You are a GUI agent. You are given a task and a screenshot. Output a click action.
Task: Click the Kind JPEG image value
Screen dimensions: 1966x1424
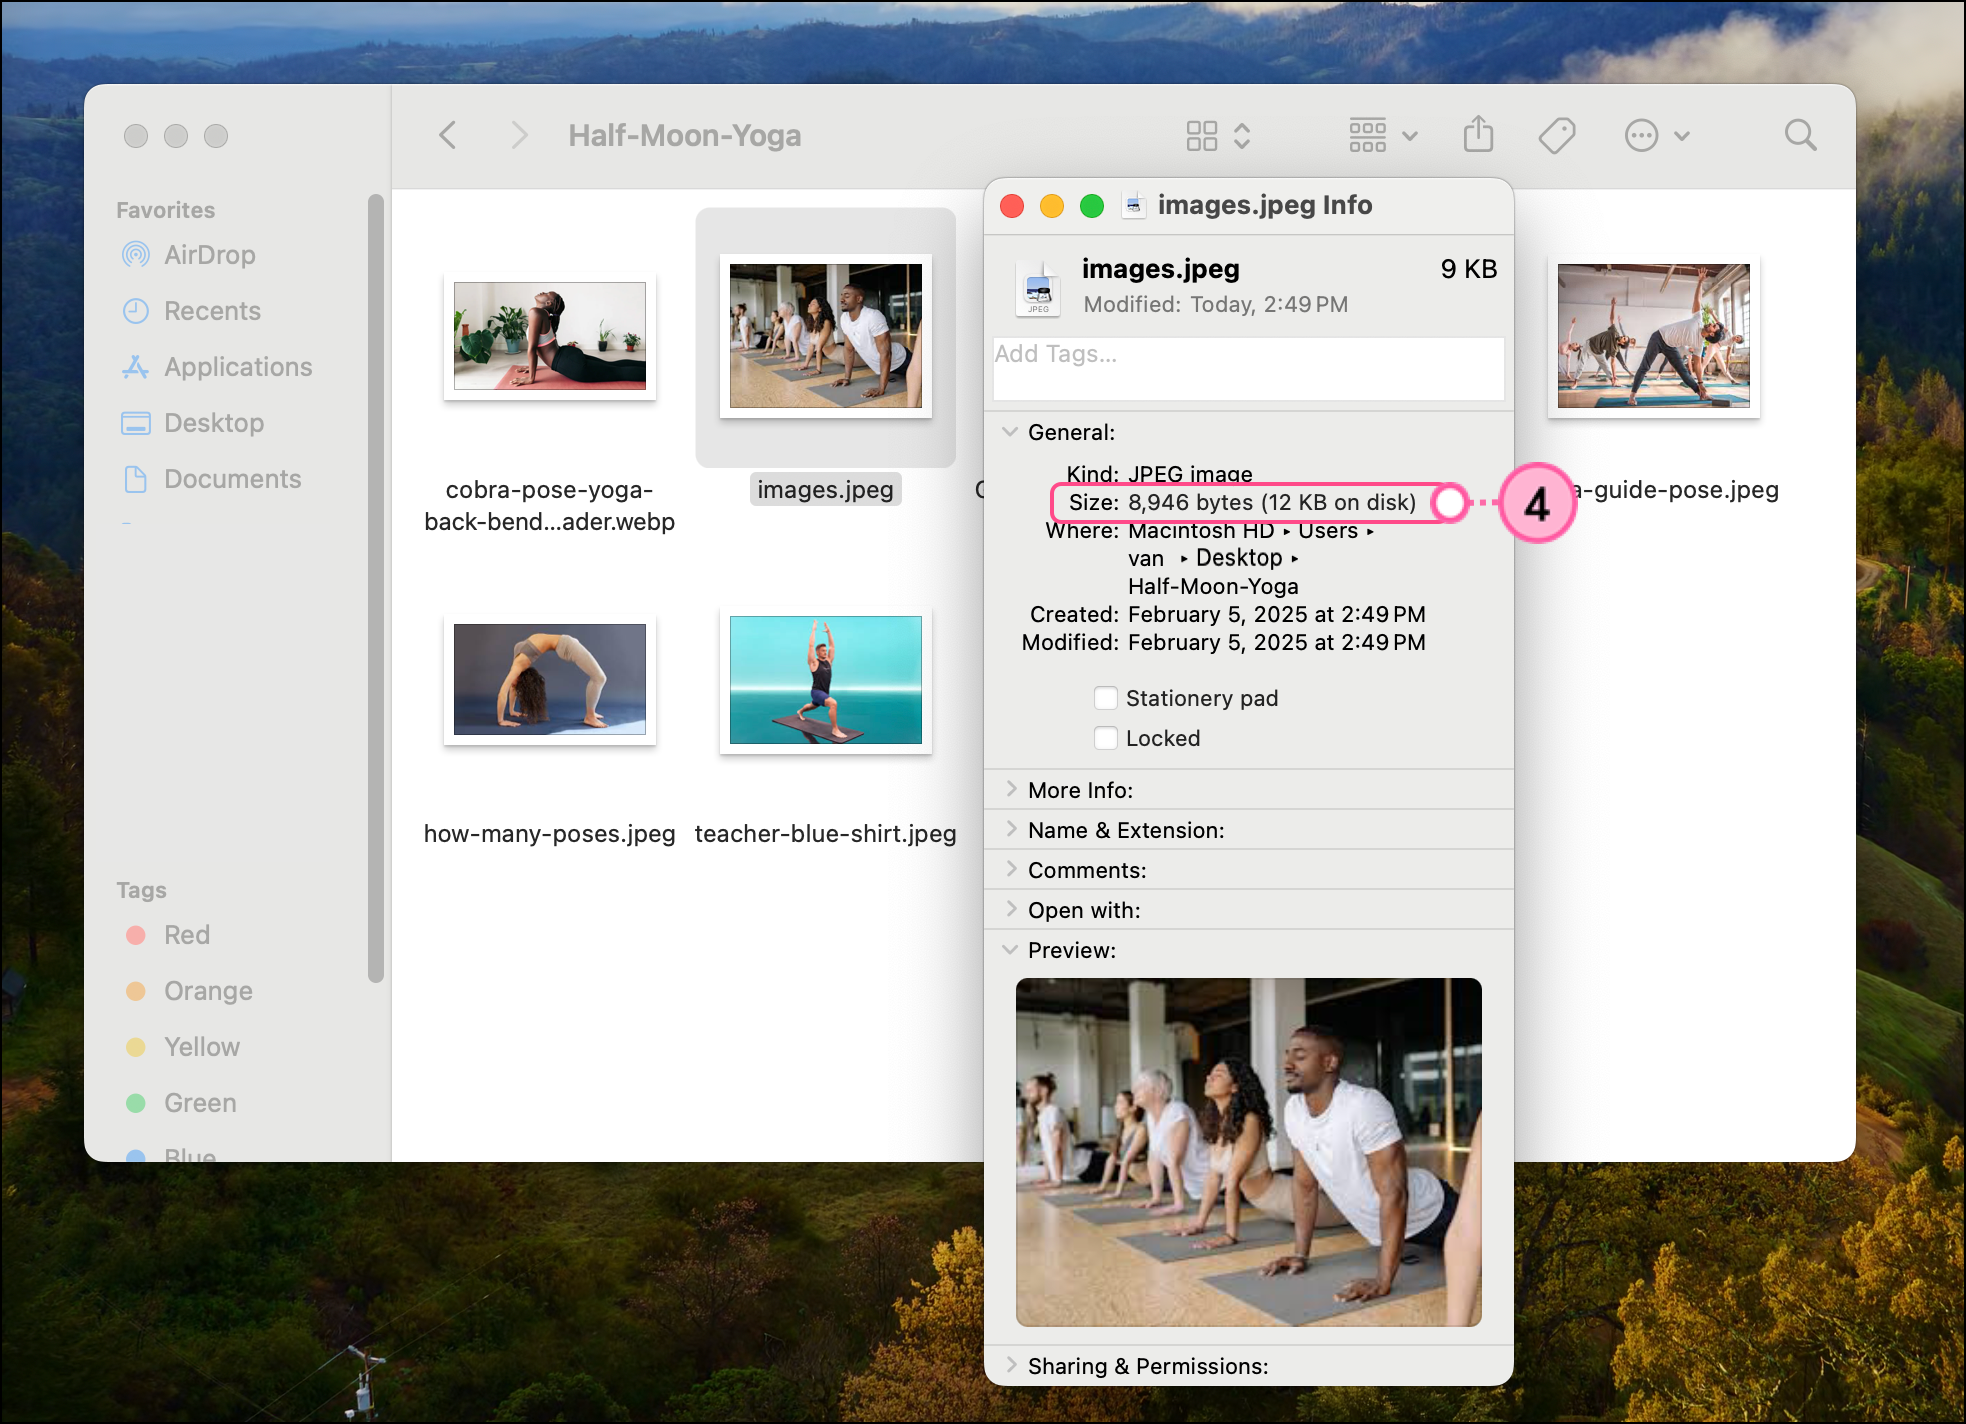coord(1190,474)
